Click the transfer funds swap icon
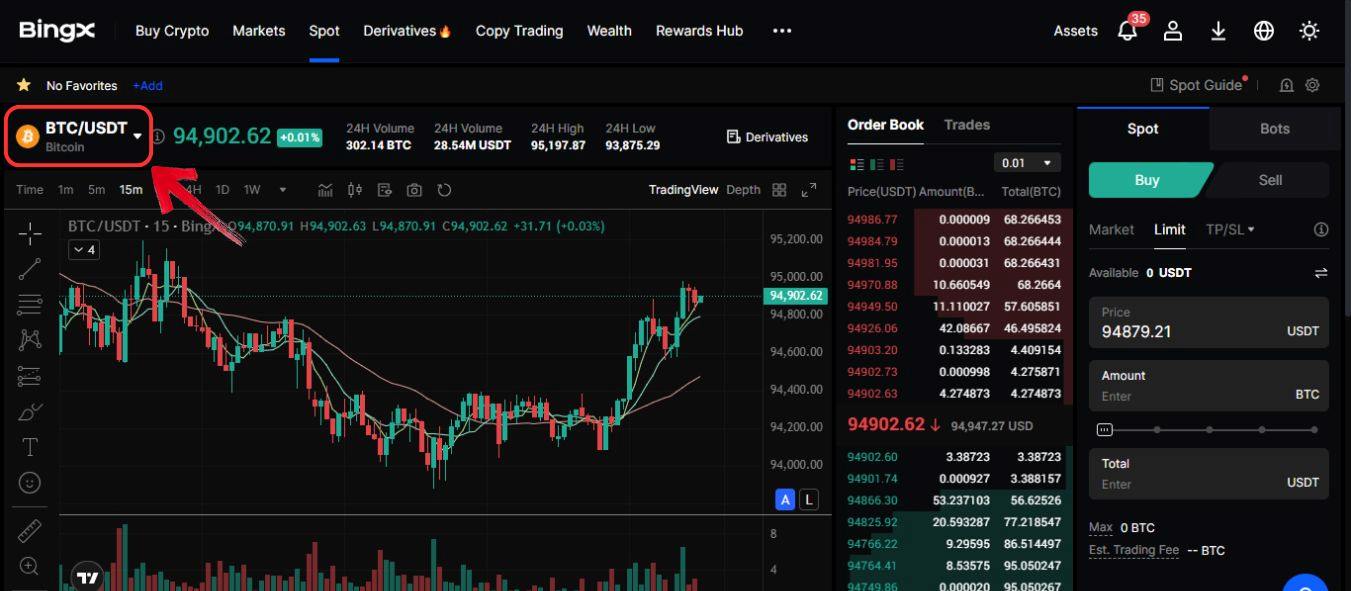 (x=1321, y=273)
